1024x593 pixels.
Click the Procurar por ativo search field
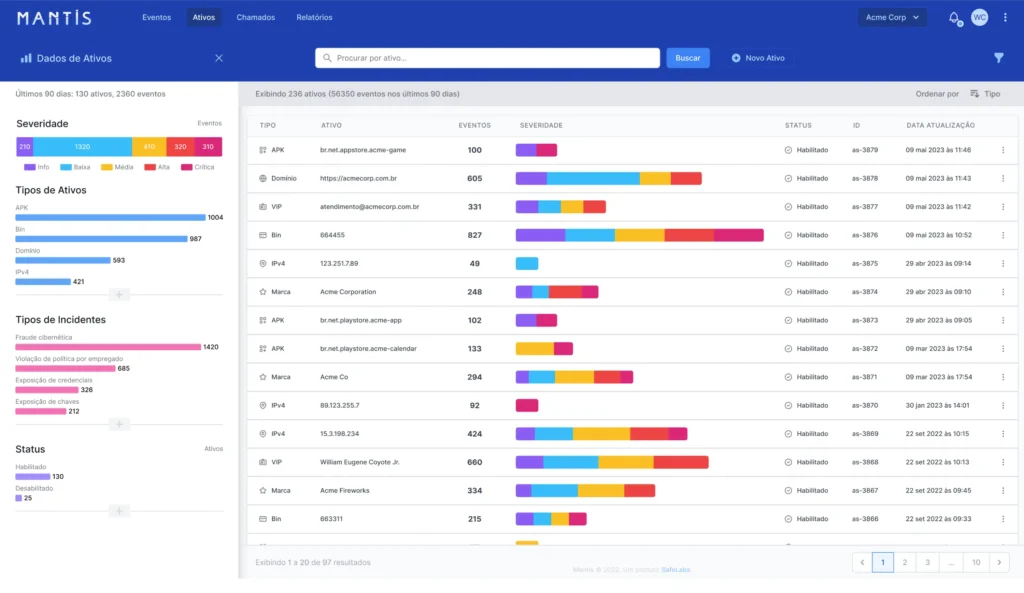(490, 58)
